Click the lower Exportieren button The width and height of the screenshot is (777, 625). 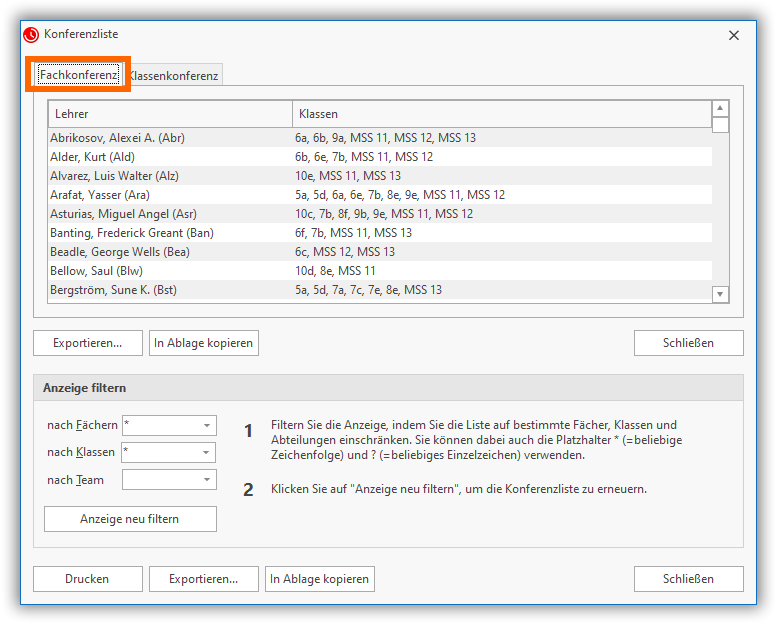(x=203, y=579)
